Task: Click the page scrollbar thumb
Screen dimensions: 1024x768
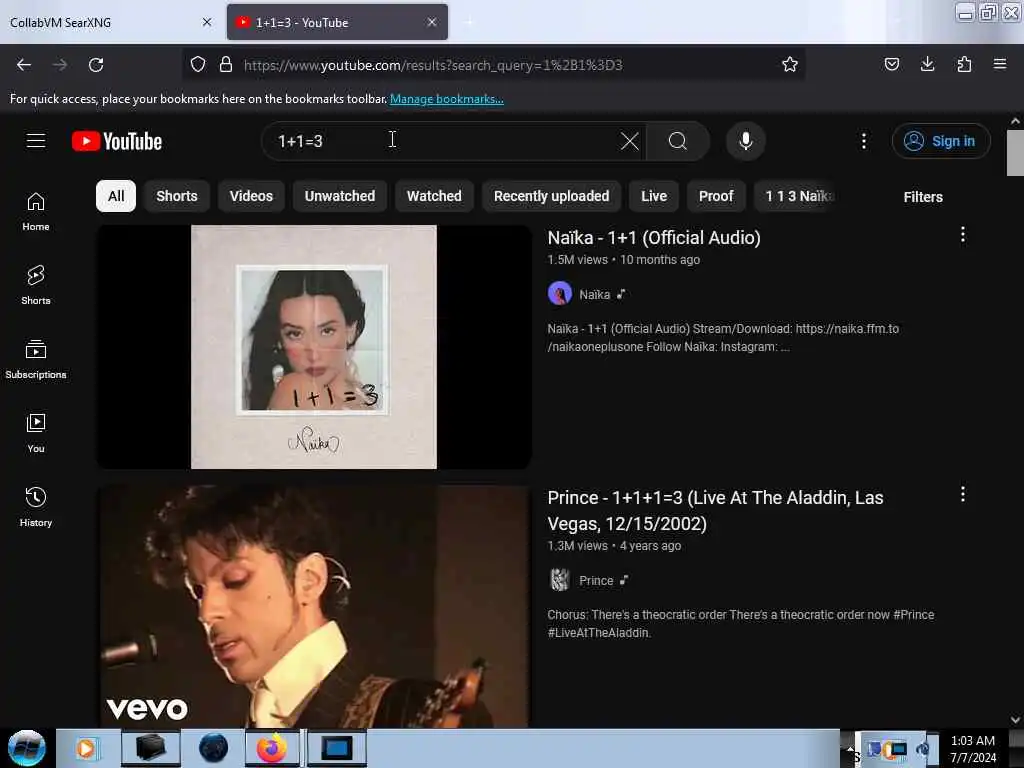Action: [x=1015, y=153]
